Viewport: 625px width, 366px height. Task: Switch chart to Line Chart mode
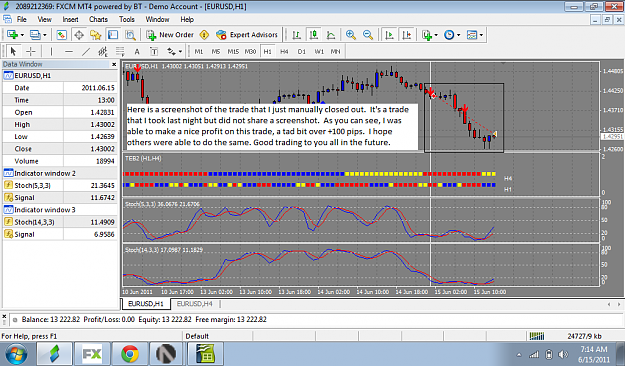331,35
